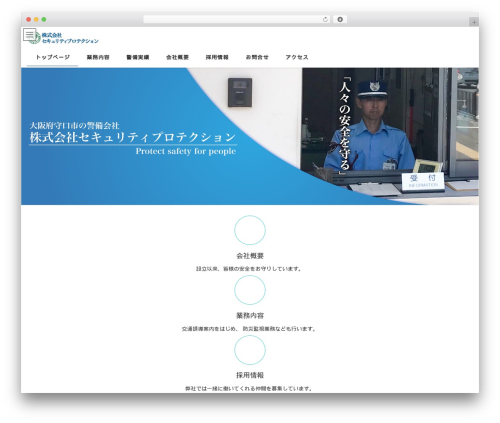Maximize the window with the green button
This screenshot has width=500, height=423.
pos(44,19)
